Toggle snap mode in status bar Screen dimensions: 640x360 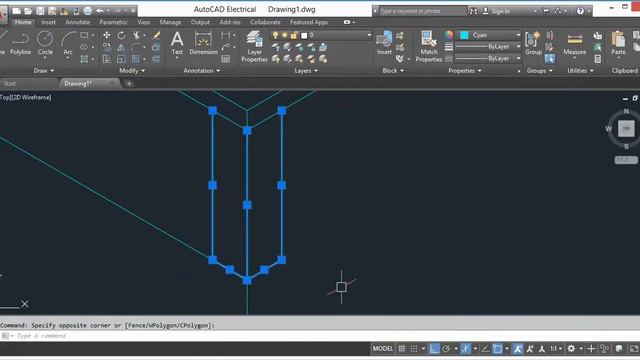[x=413, y=349]
